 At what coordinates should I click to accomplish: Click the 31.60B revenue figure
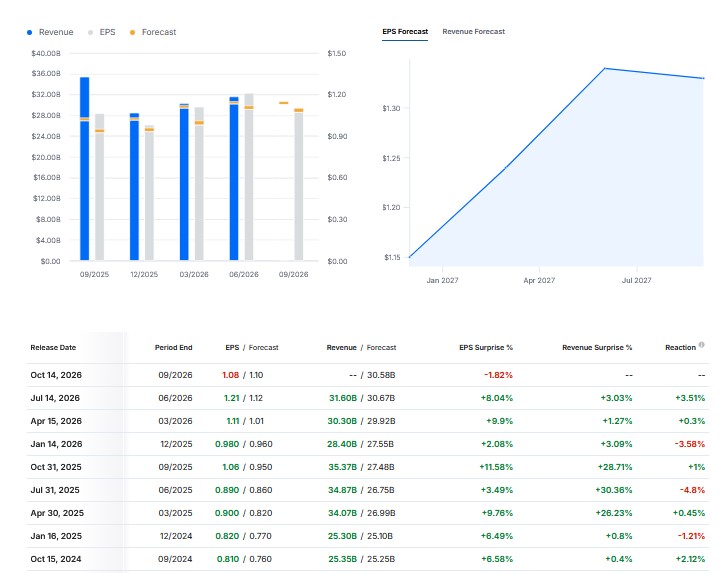click(x=343, y=398)
